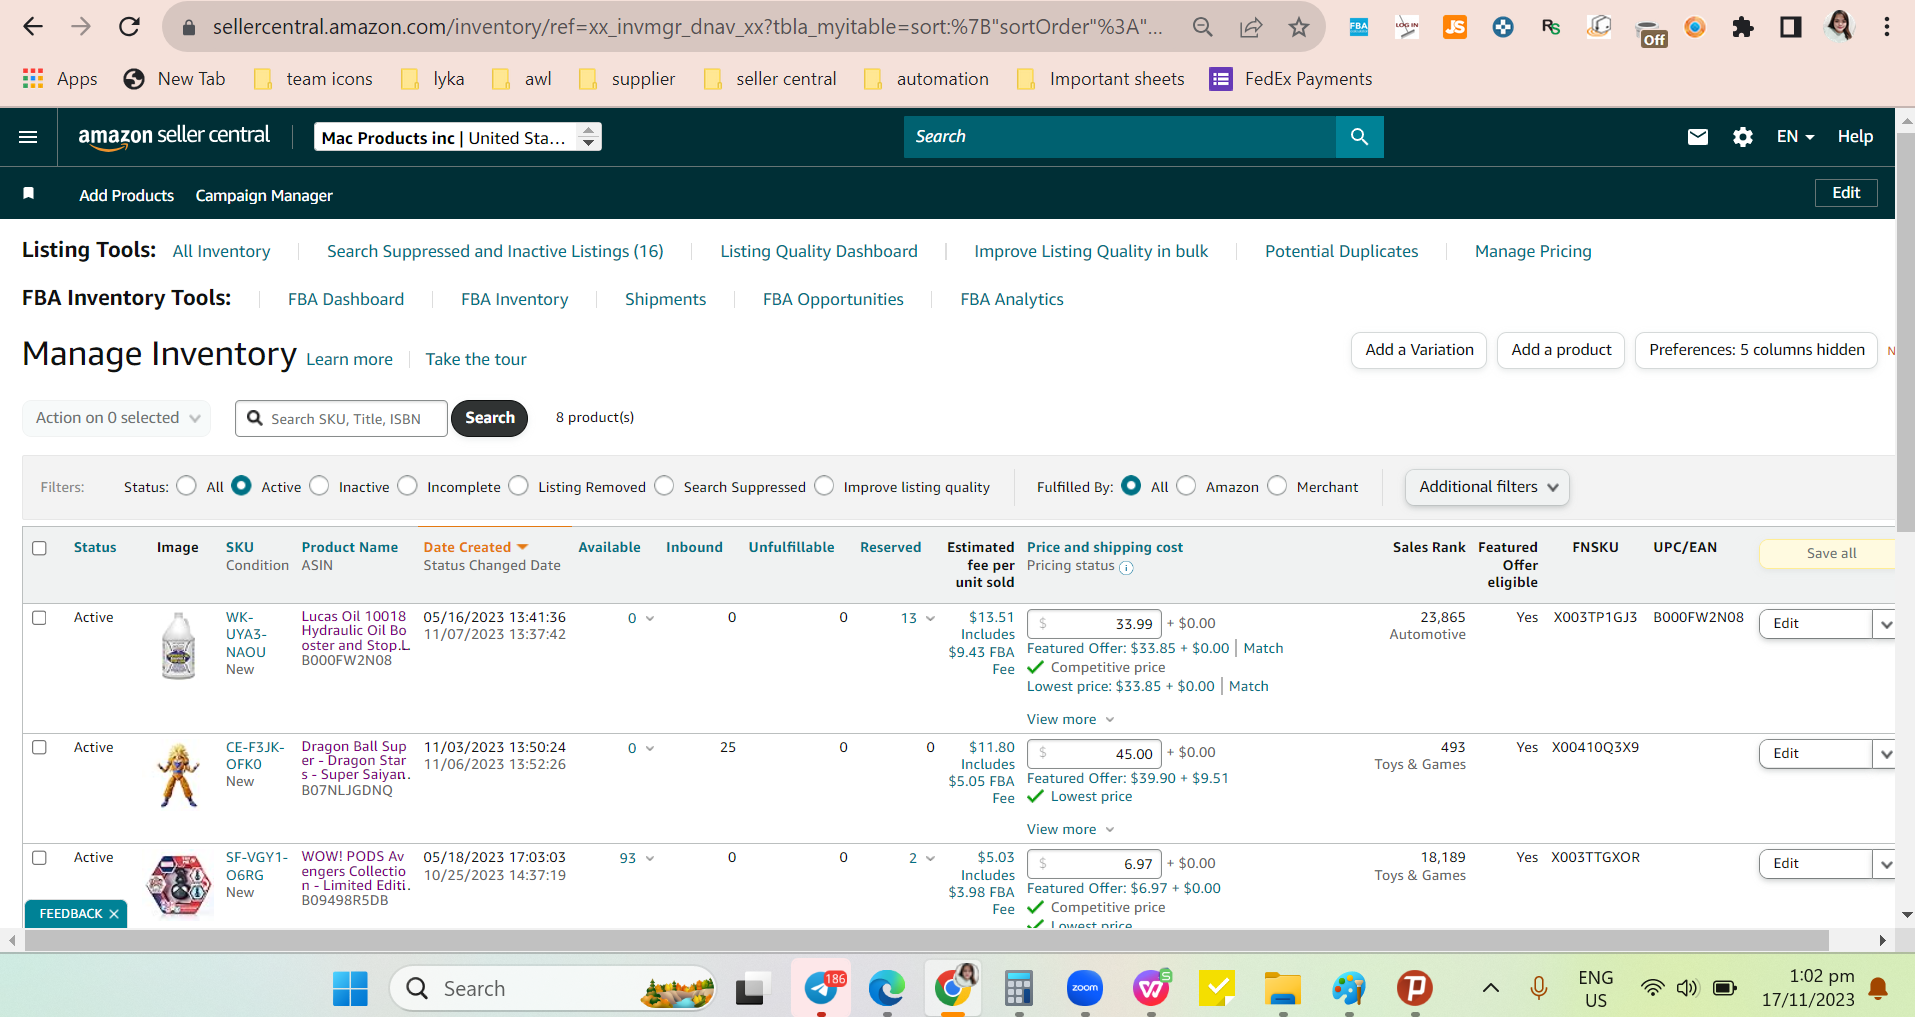1915x1017 pixels.
Task: Click Match next to Lucas Oil Featured Offer
Action: 1263,648
